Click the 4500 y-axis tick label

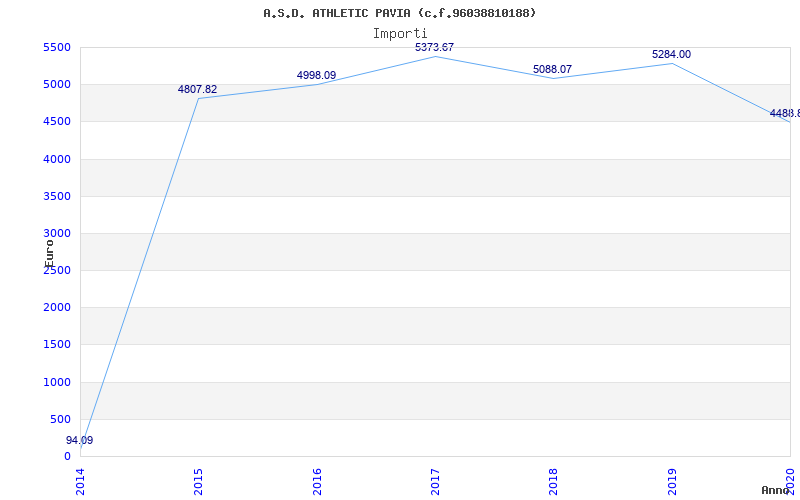pyautogui.click(x=57, y=122)
